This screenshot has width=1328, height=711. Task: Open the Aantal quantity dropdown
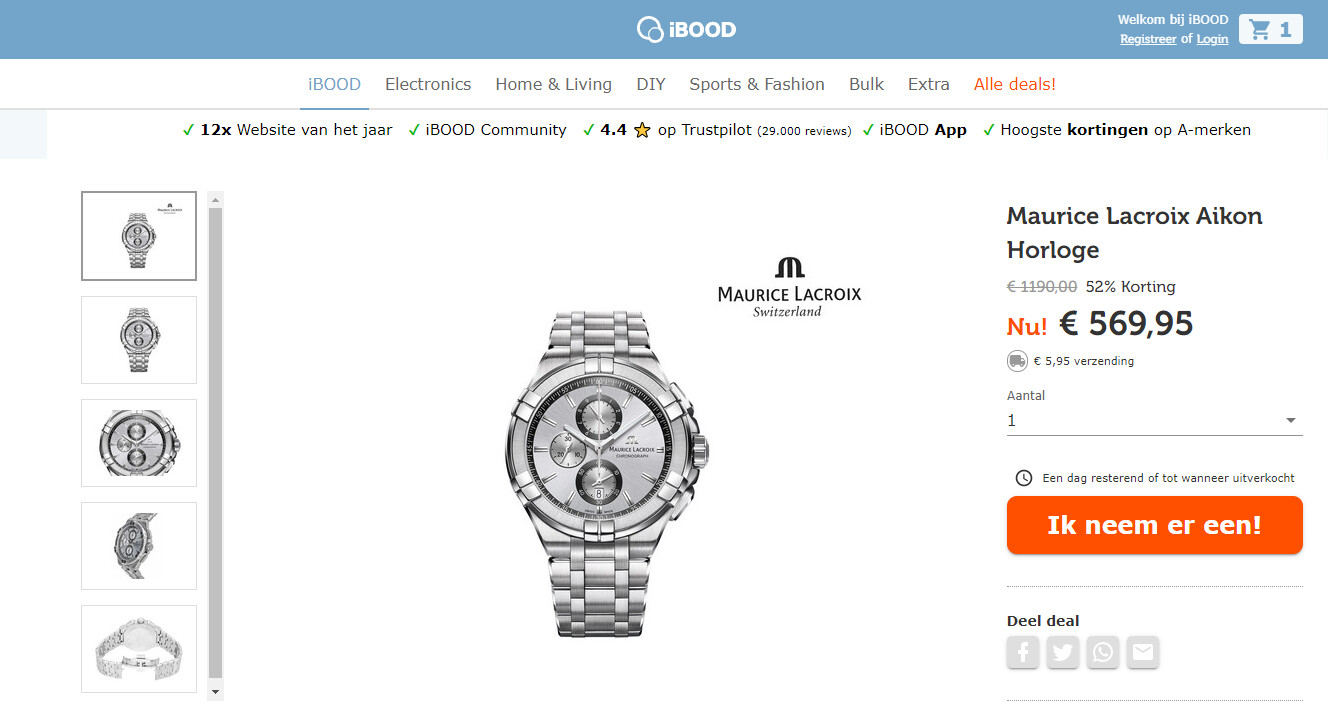coord(1155,421)
